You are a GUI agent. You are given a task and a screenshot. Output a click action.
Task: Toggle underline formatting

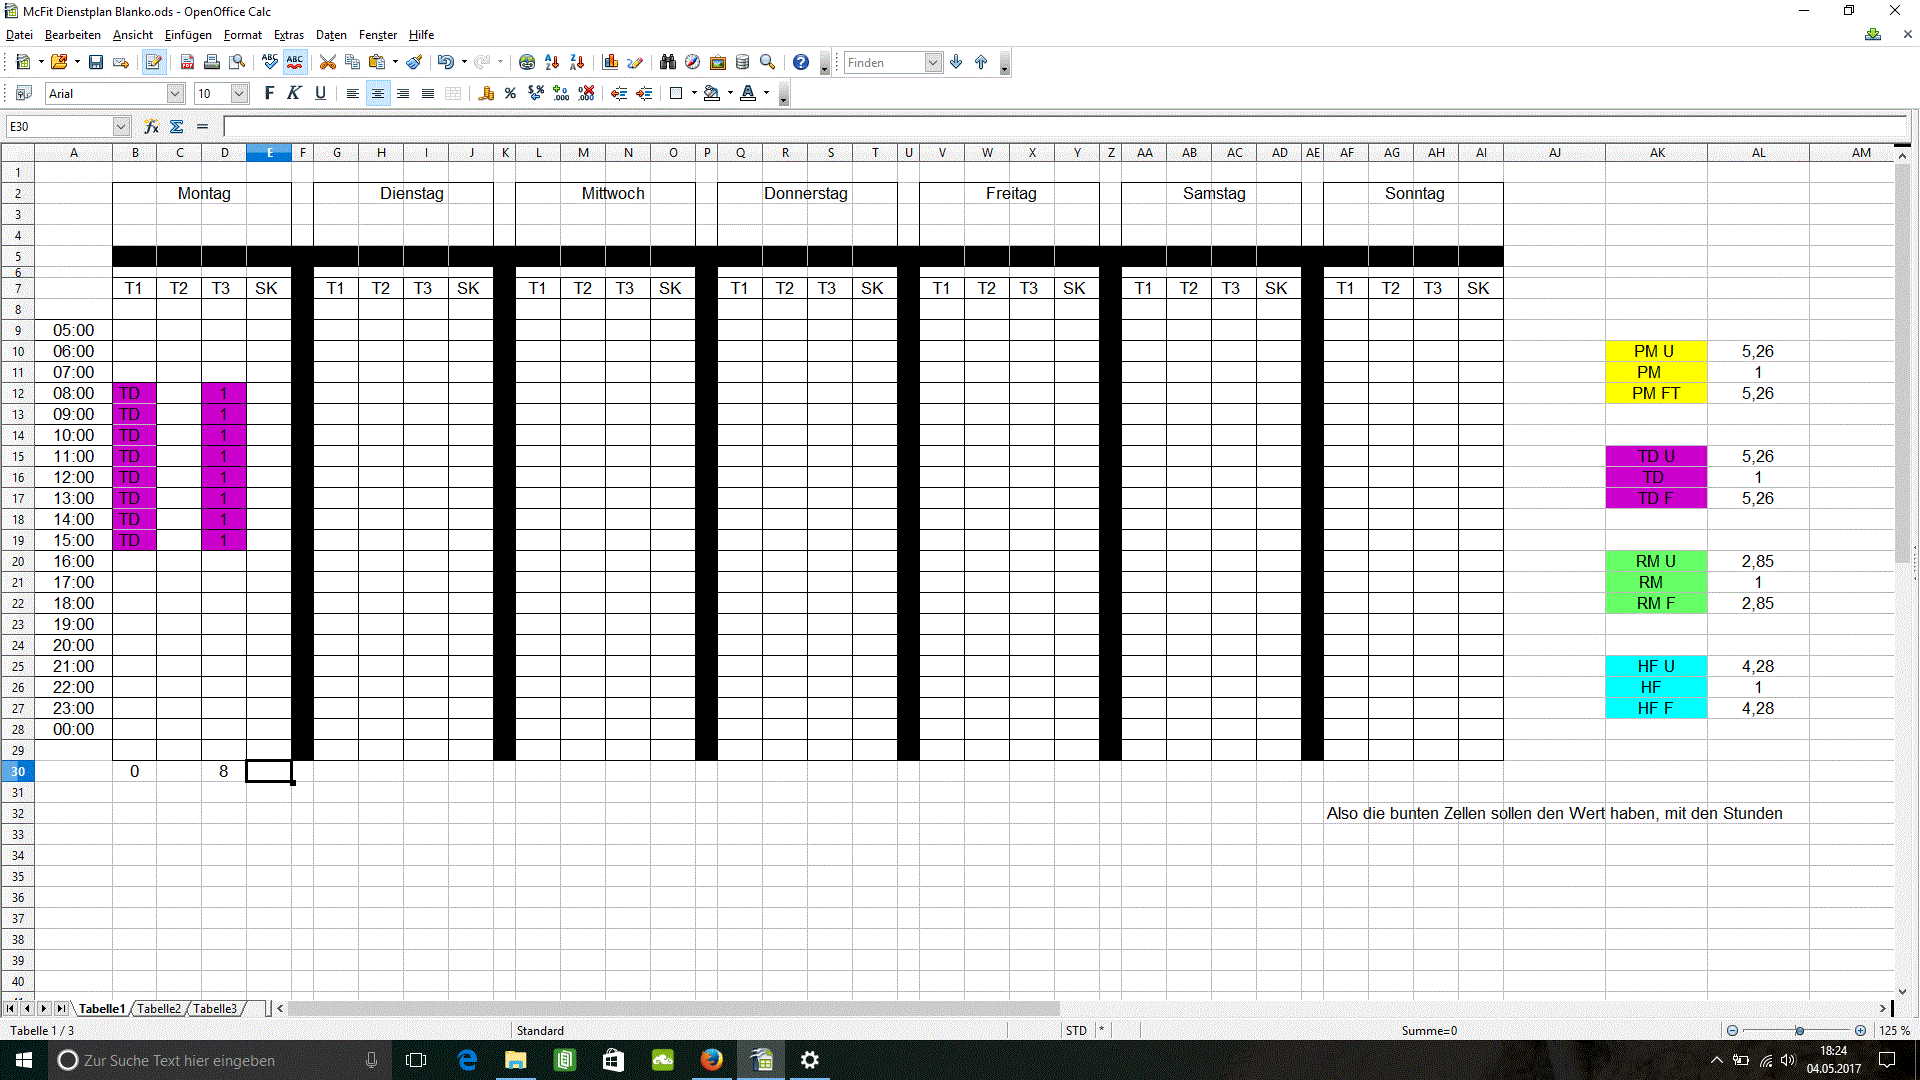click(320, 93)
